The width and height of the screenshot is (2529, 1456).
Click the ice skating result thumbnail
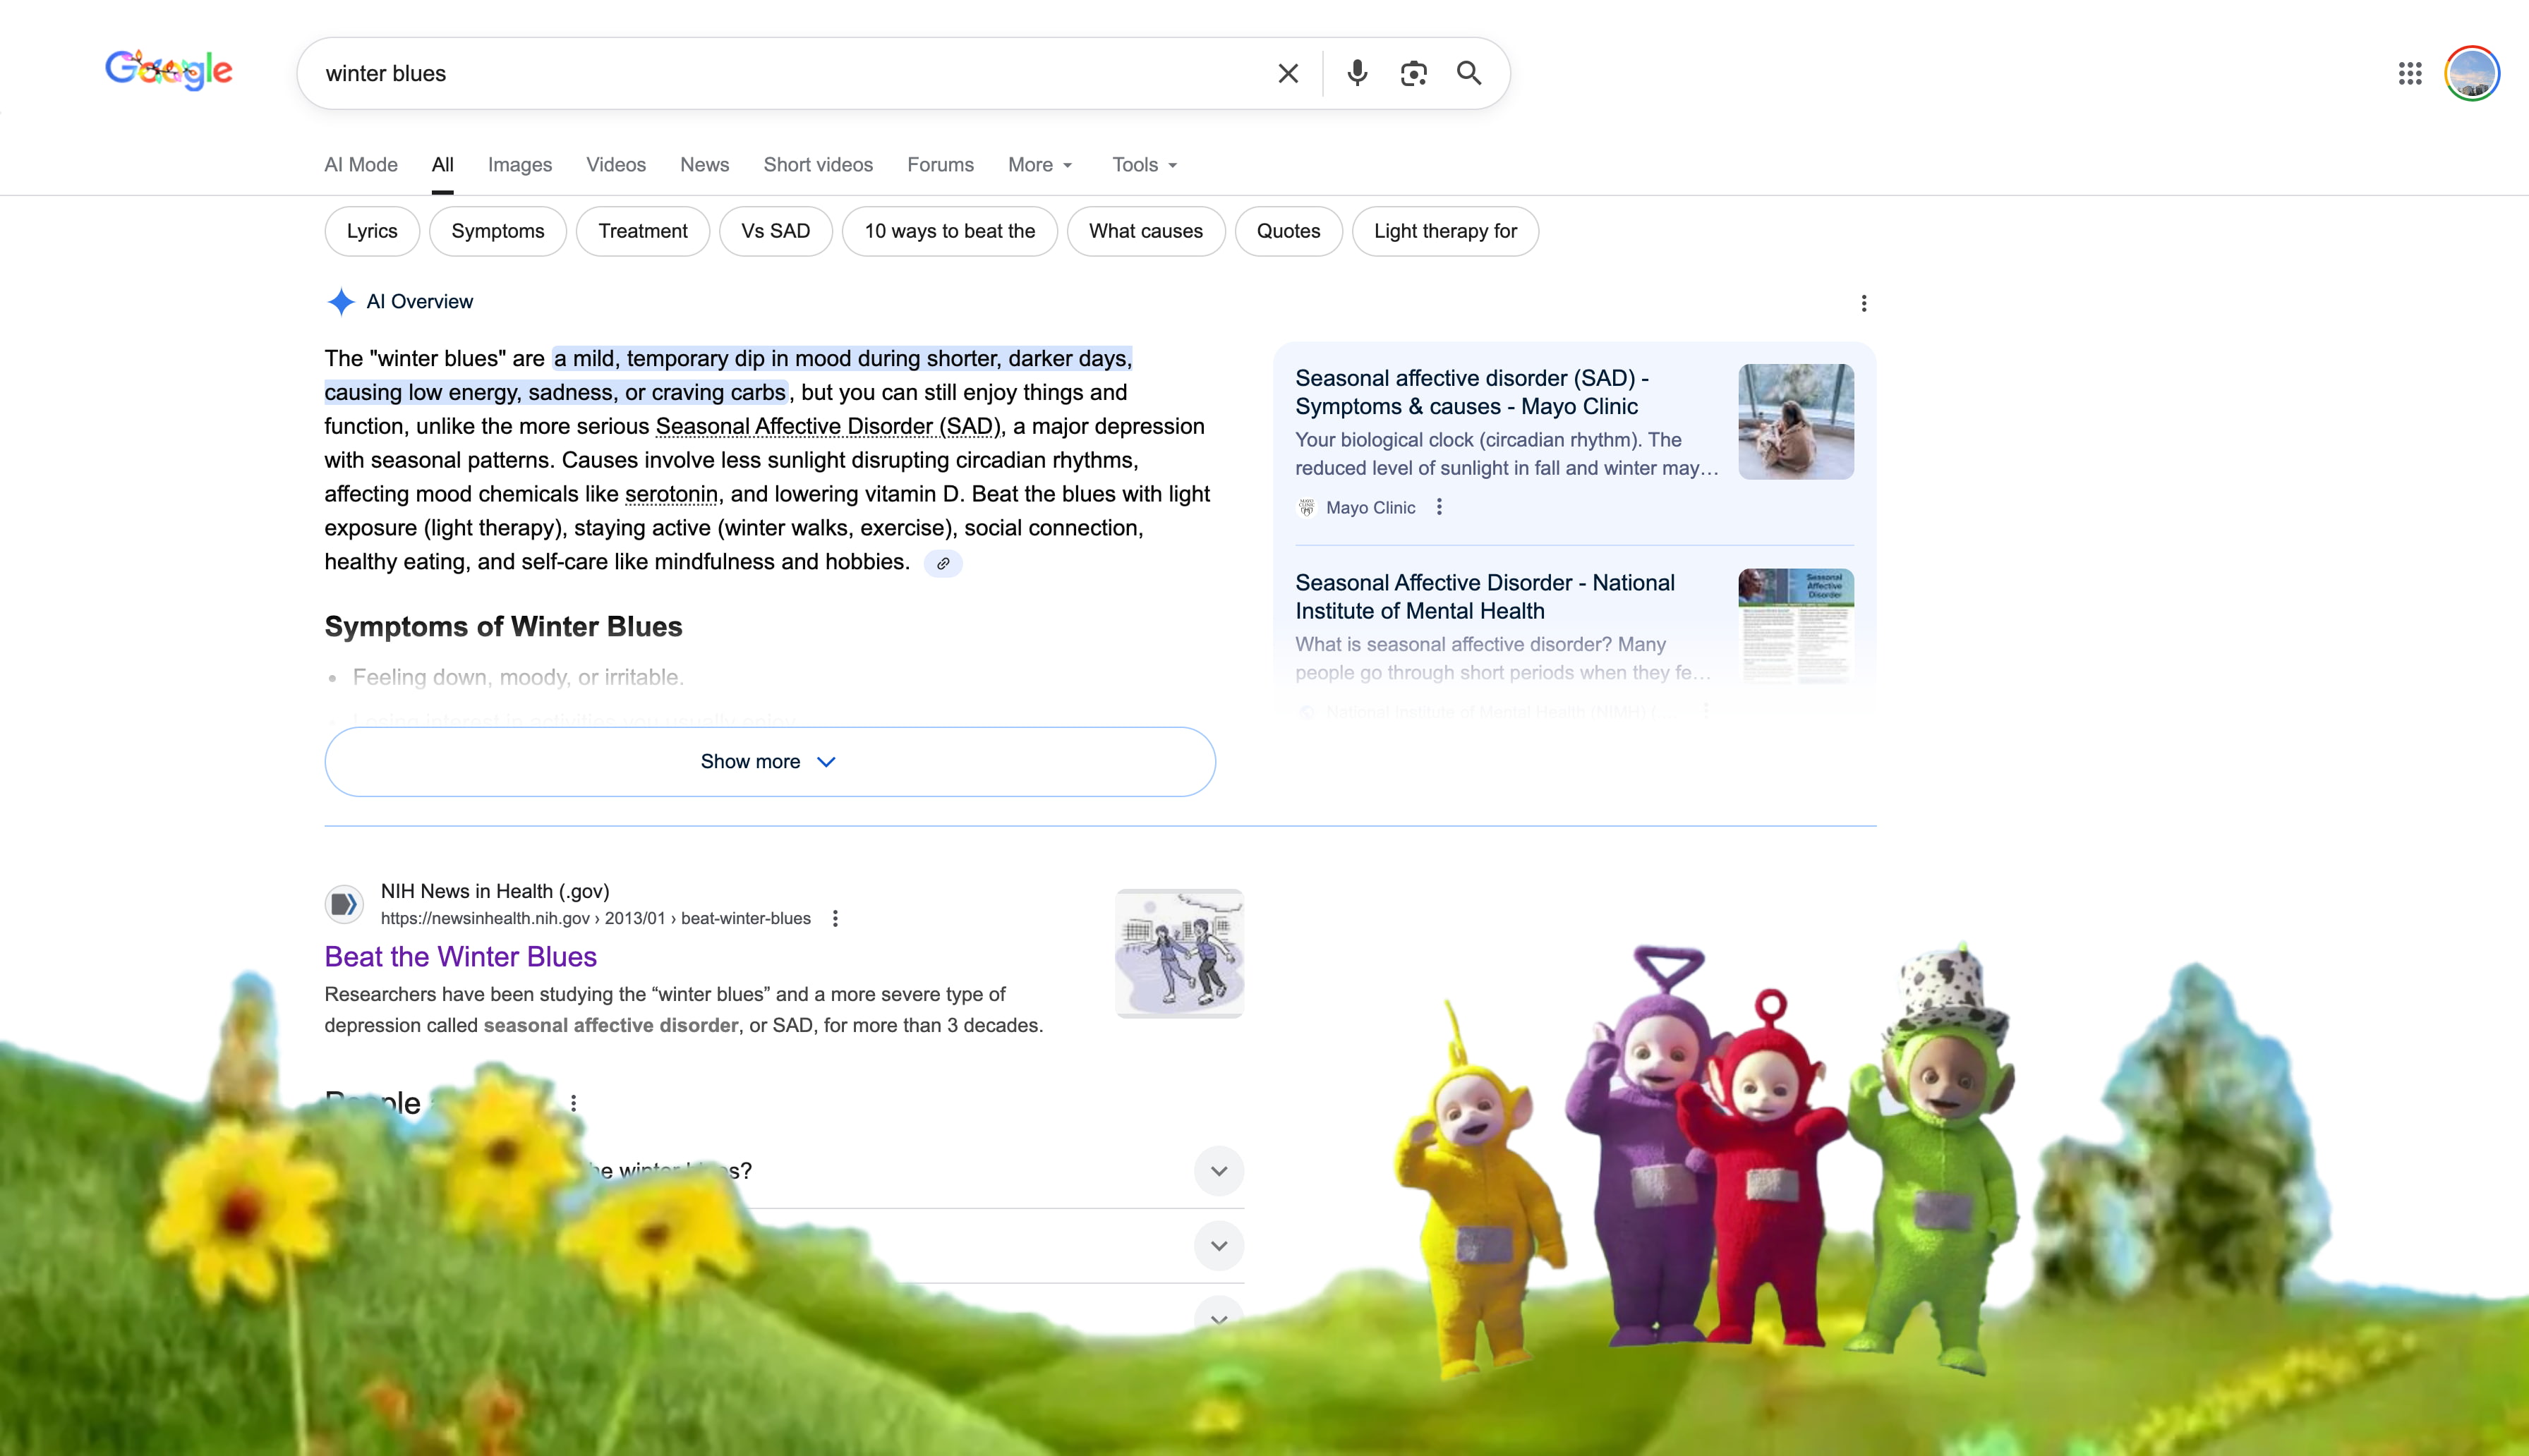pos(1179,952)
